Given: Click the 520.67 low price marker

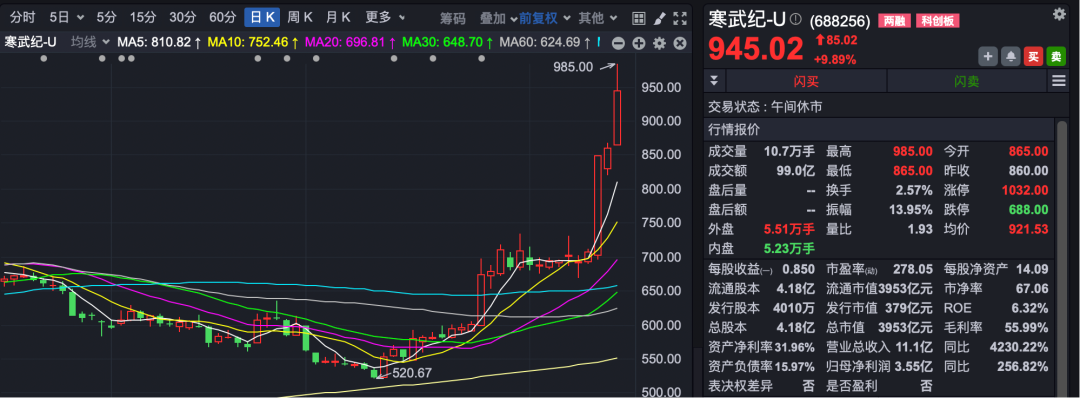Looking at the screenshot, I should pos(412,373).
